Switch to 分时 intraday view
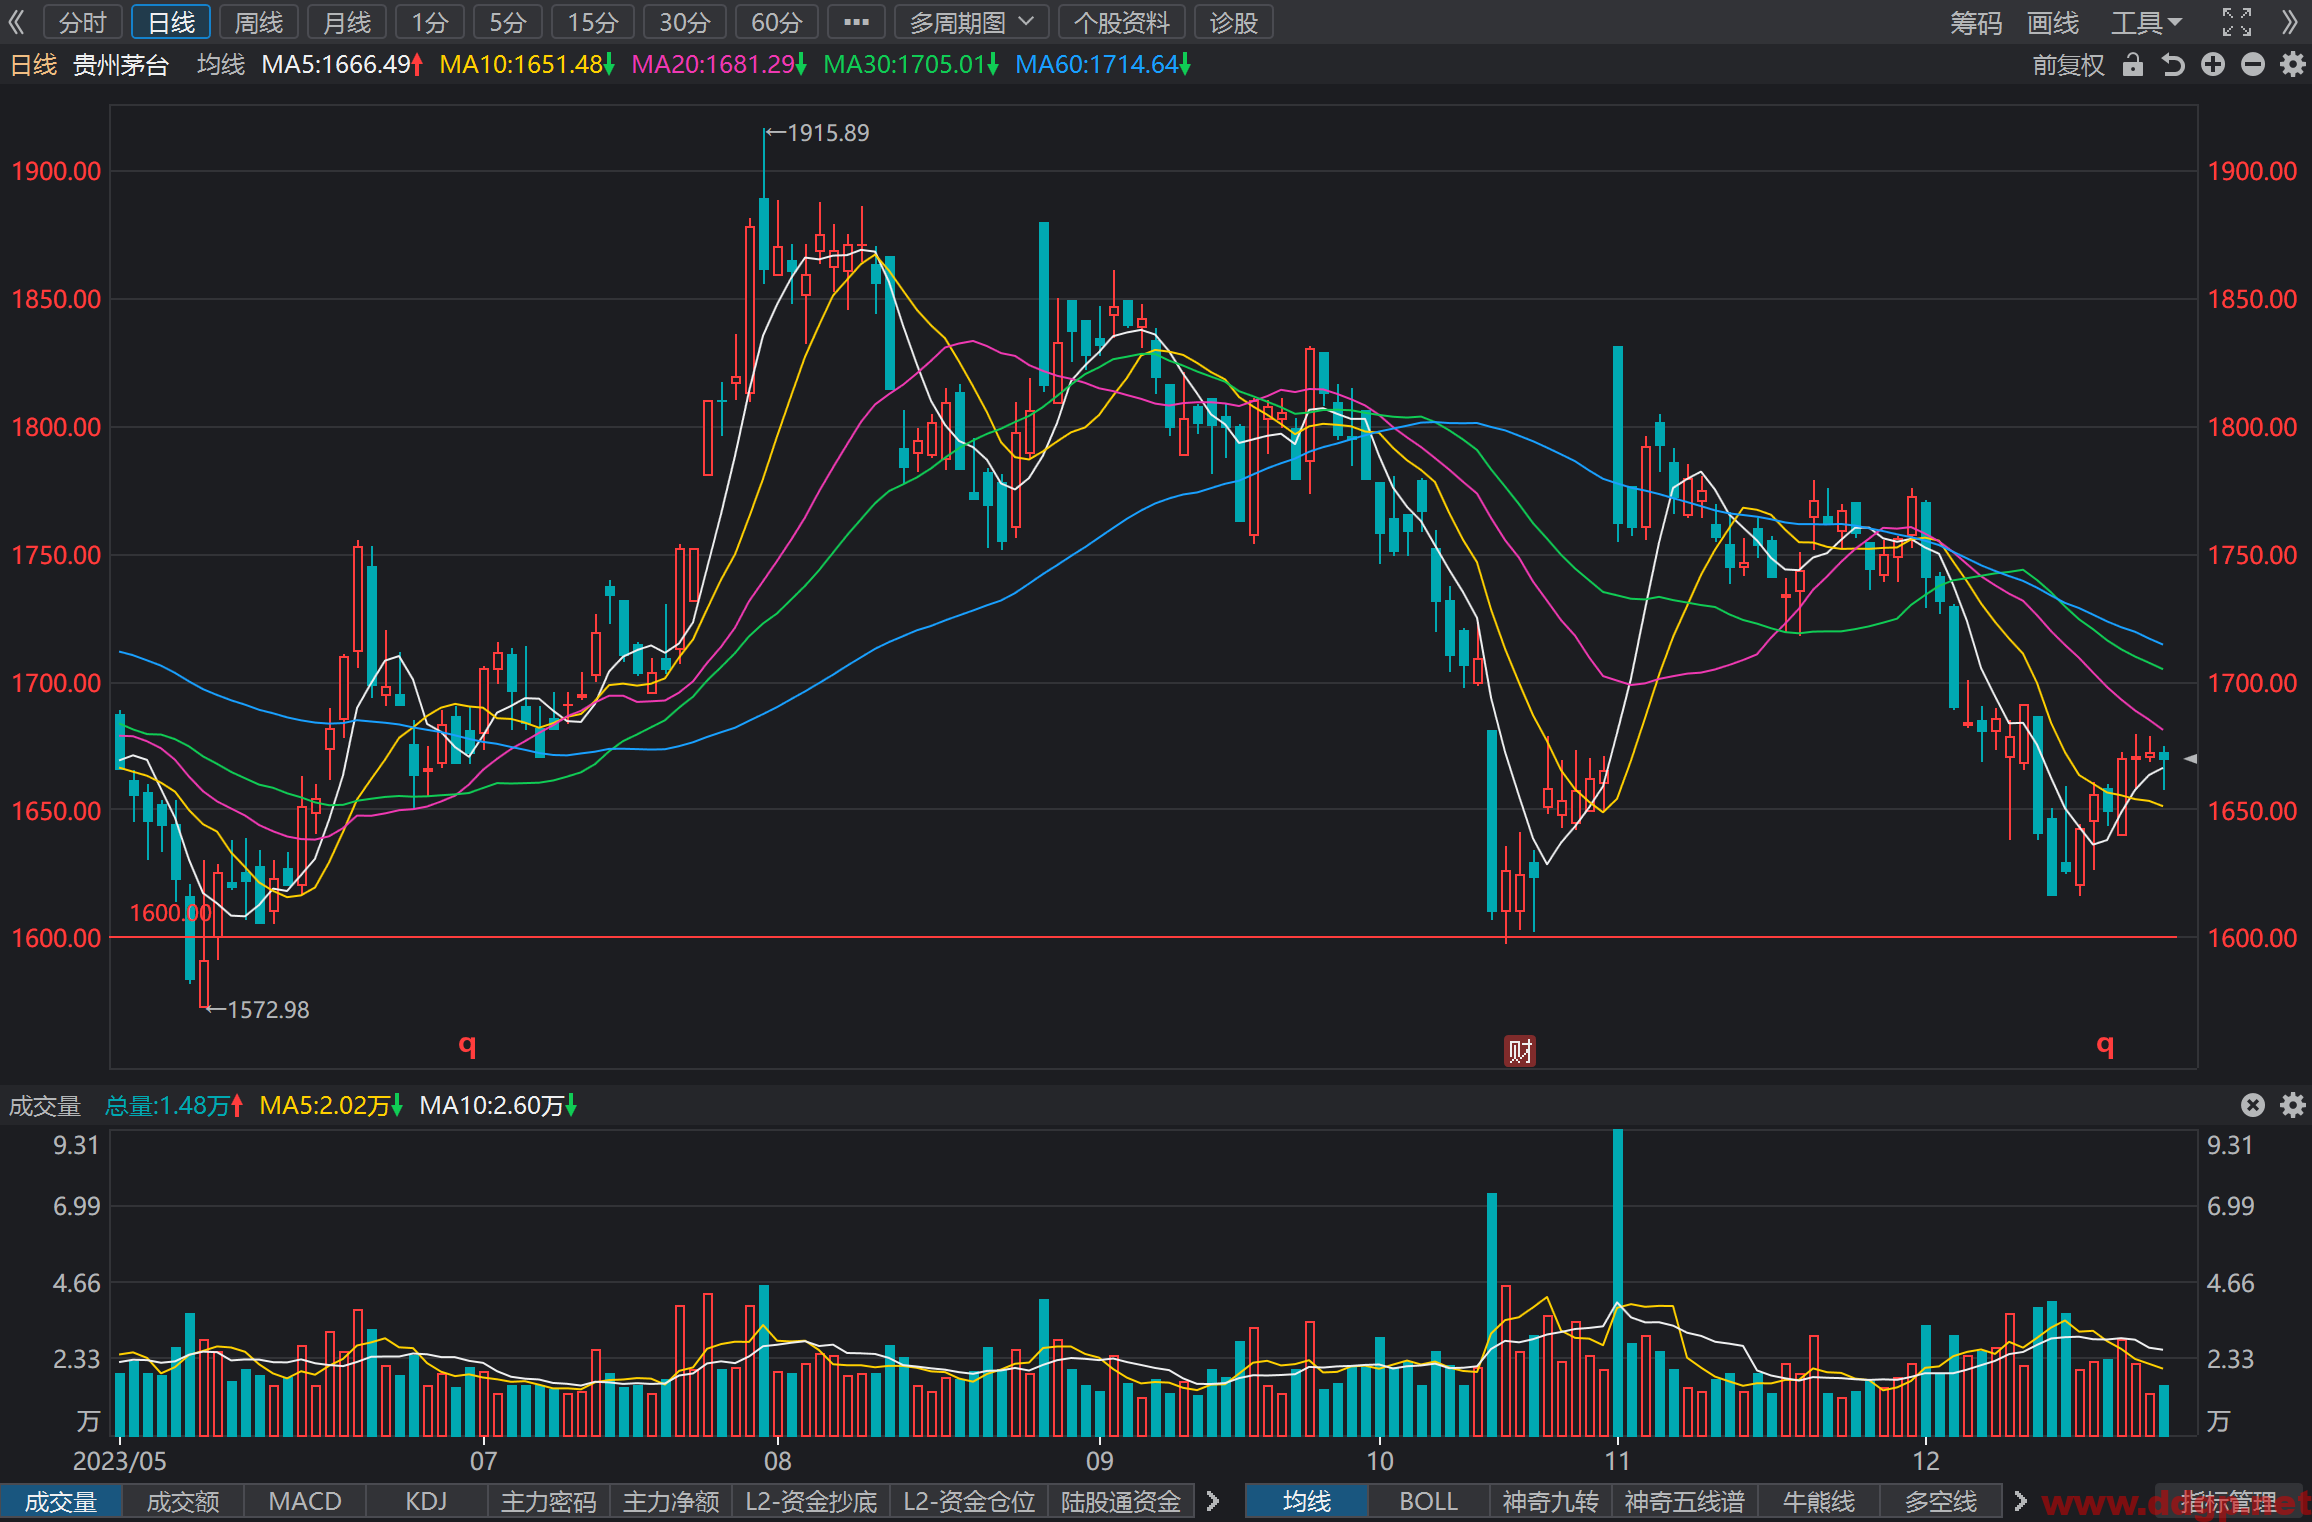 pos(82,22)
